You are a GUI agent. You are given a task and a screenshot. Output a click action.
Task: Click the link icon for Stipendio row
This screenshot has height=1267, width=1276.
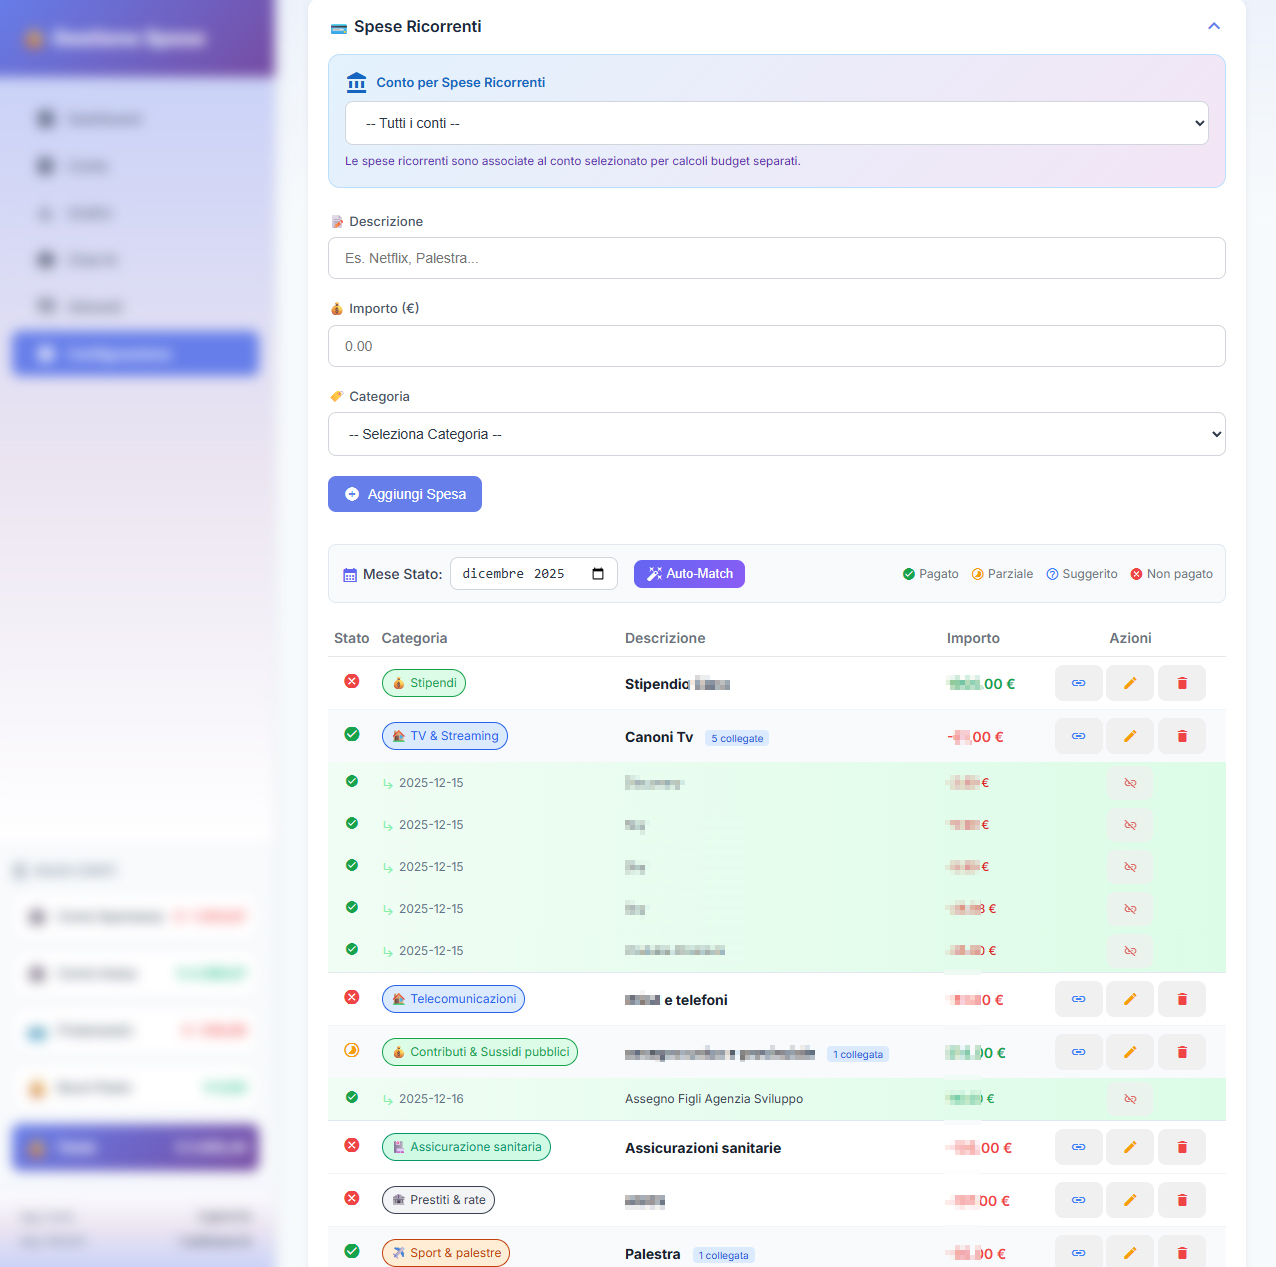pyautogui.click(x=1078, y=683)
